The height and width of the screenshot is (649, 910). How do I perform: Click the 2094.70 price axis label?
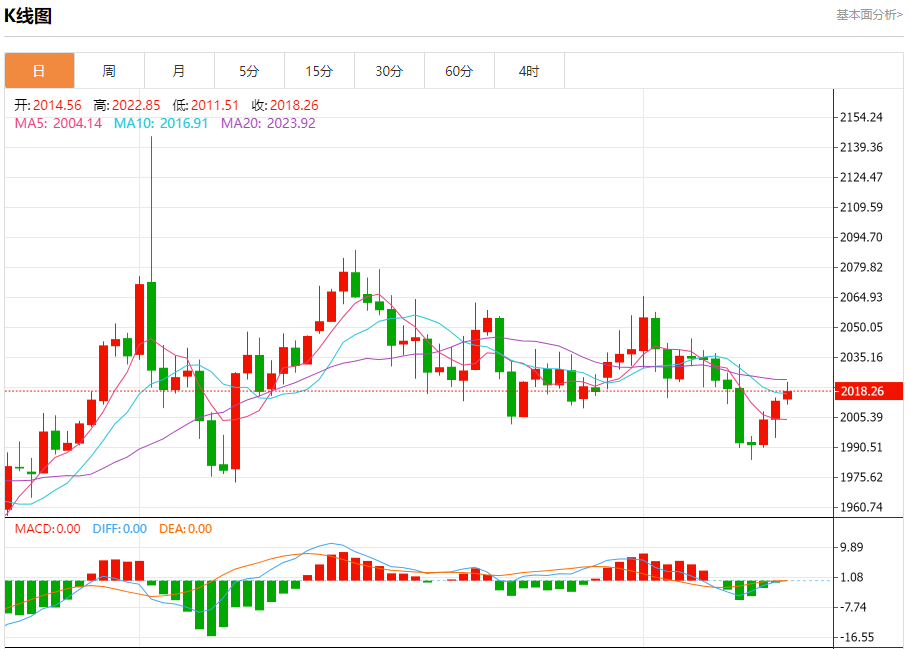pyautogui.click(x=861, y=237)
